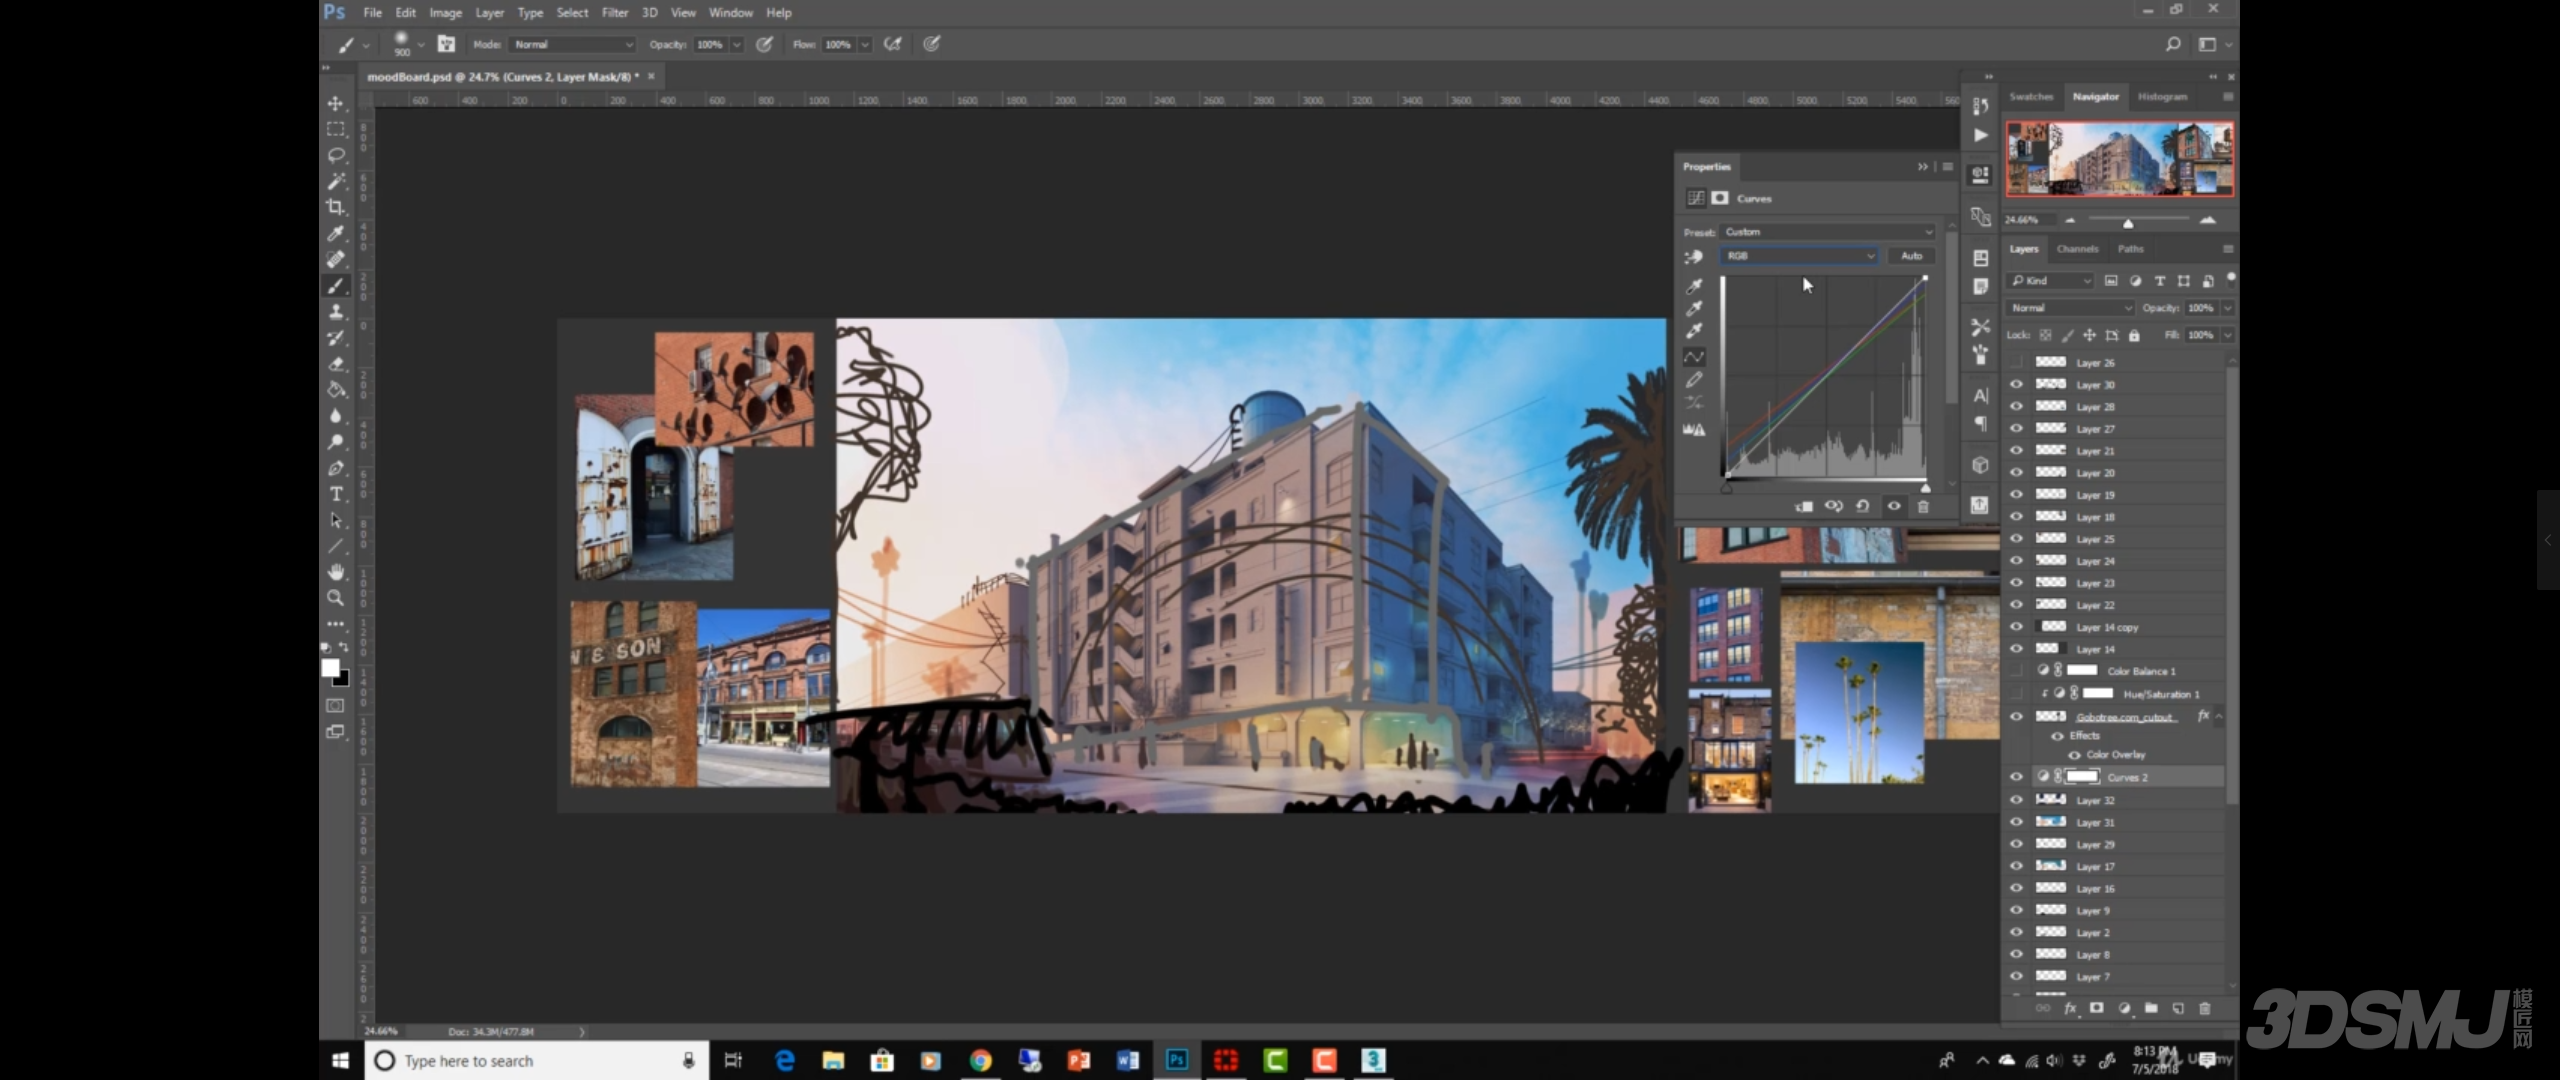Open the Filter menu
The width and height of the screenshot is (2560, 1080).
(x=614, y=13)
